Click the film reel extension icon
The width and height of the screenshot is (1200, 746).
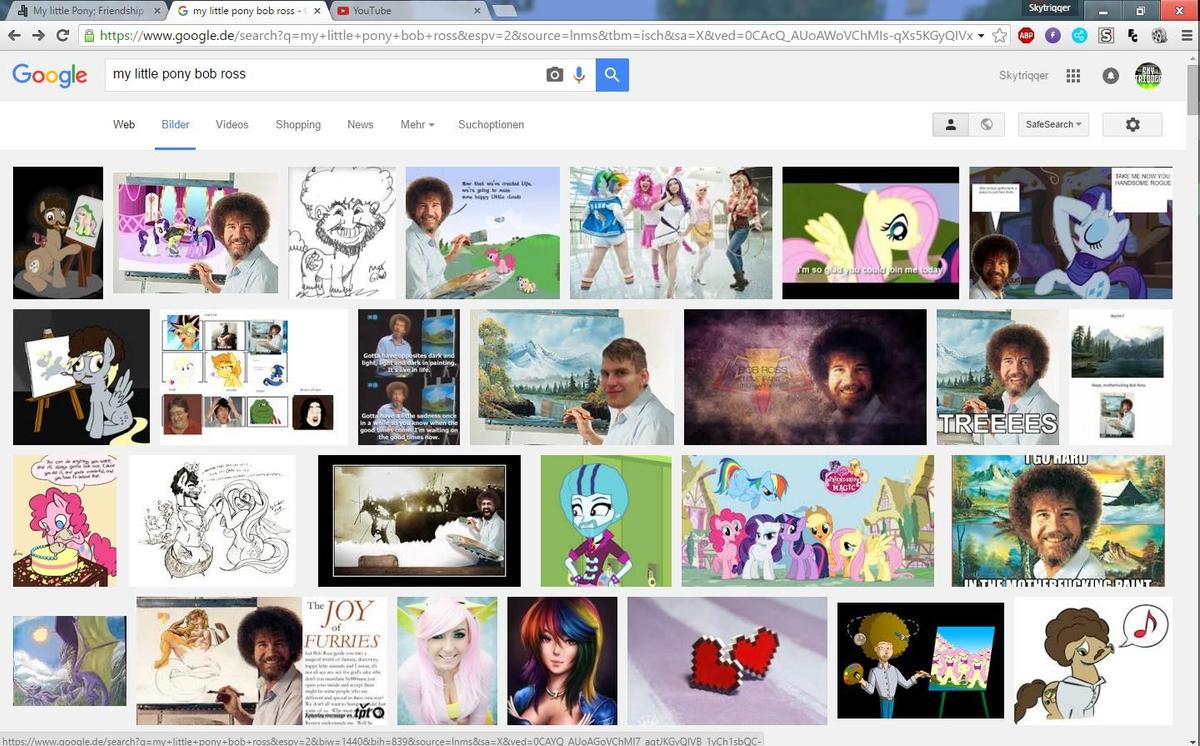point(1158,35)
